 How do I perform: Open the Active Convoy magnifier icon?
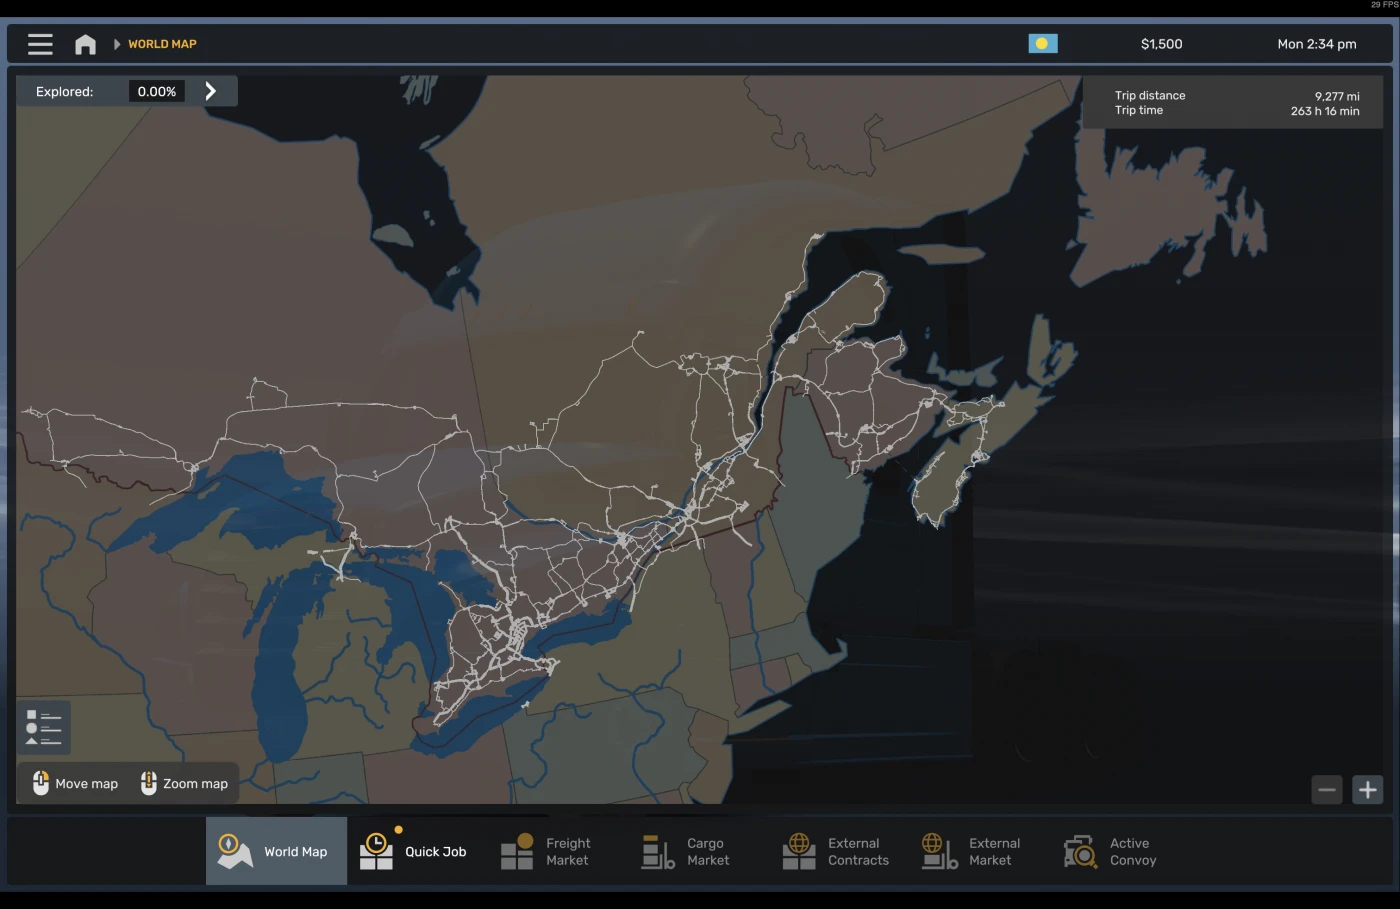[x=1079, y=850]
